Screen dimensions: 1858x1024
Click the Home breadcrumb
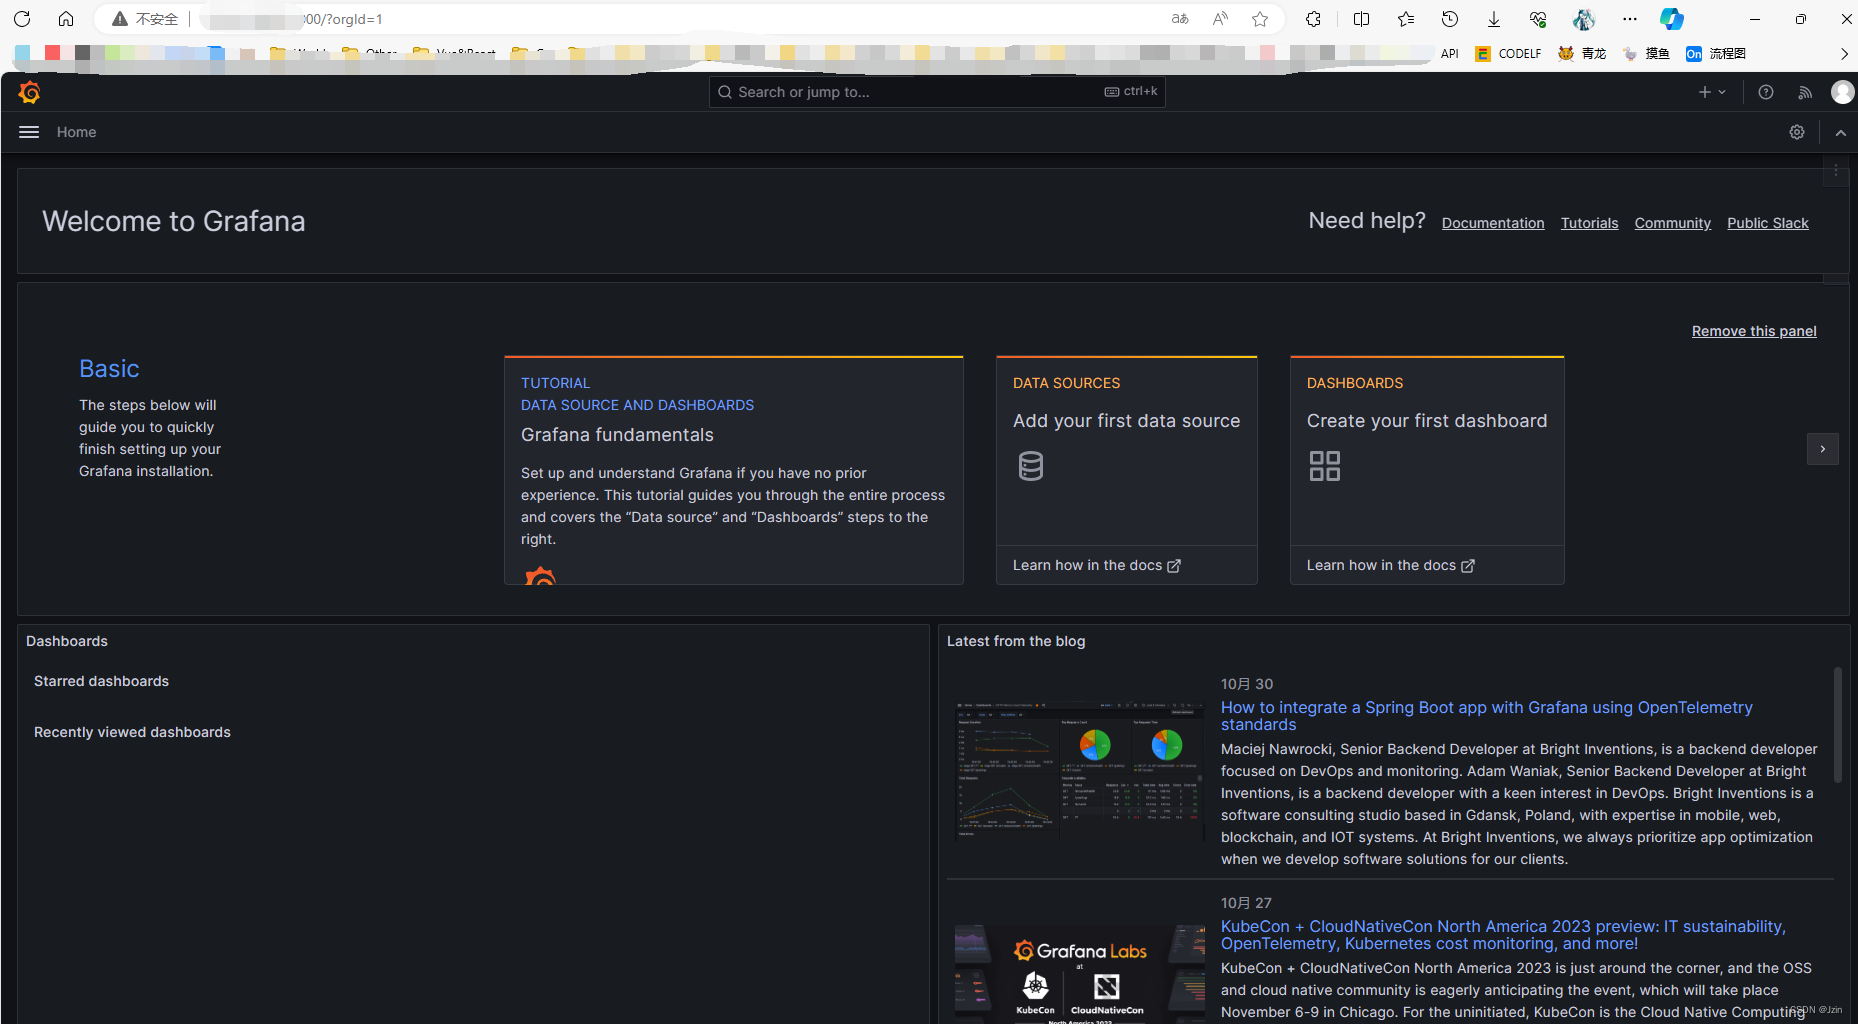[x=76, y=132]
